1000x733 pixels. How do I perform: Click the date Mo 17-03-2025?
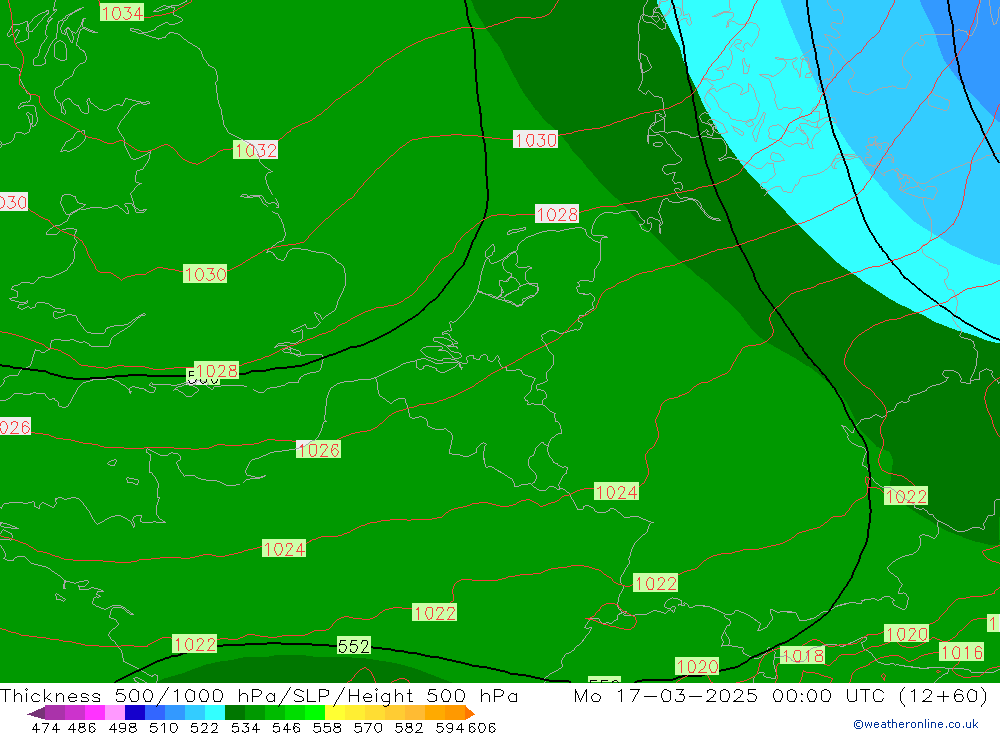coord(666,695)
